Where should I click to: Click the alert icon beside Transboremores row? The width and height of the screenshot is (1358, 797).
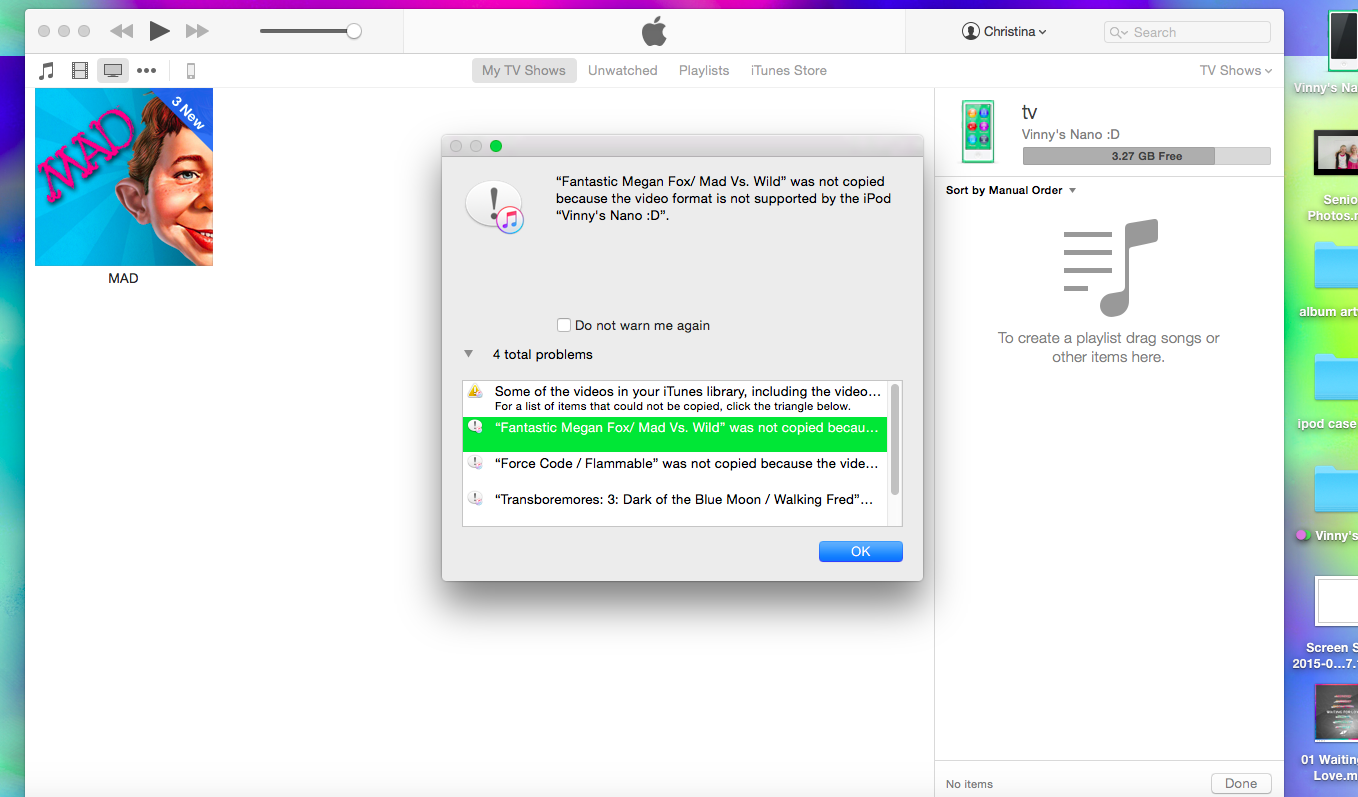click(475, 498)
